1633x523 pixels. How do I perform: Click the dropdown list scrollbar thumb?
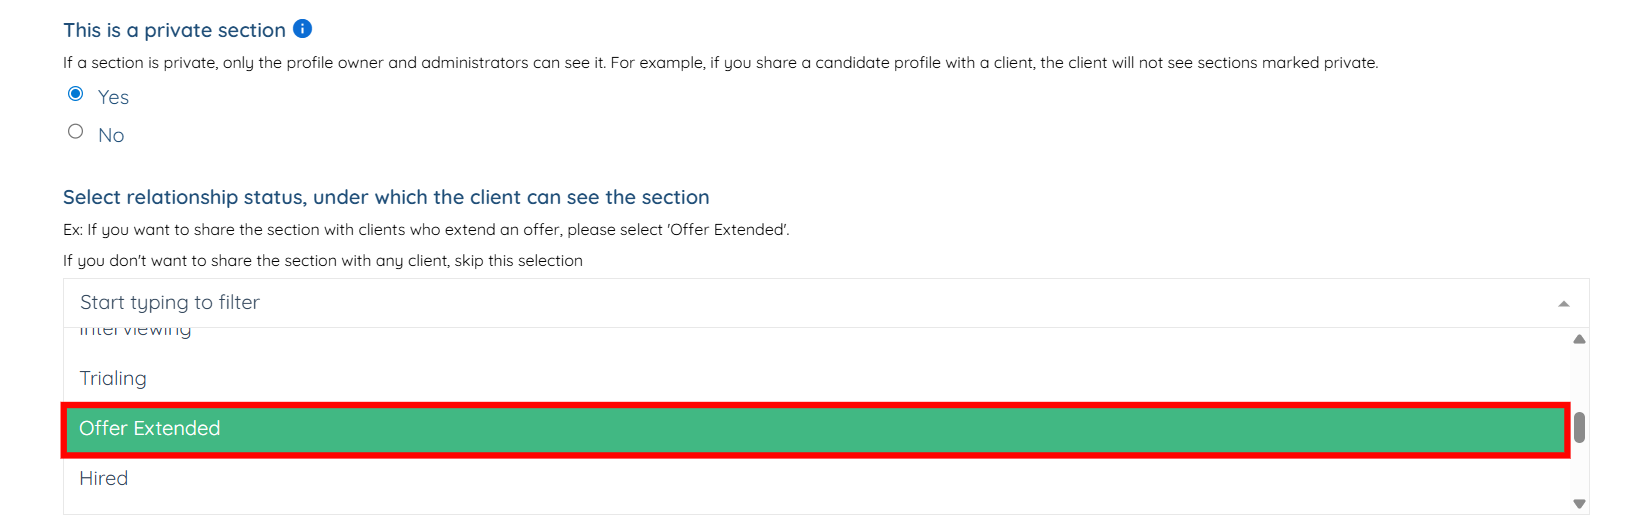point(1579,428)
